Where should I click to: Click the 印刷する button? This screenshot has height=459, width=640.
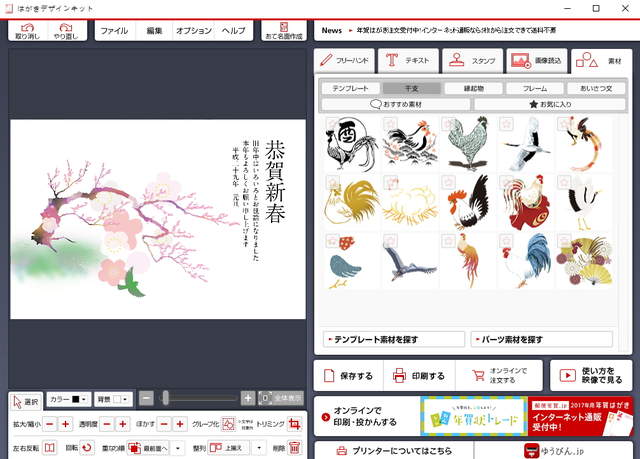click(418, 376)
